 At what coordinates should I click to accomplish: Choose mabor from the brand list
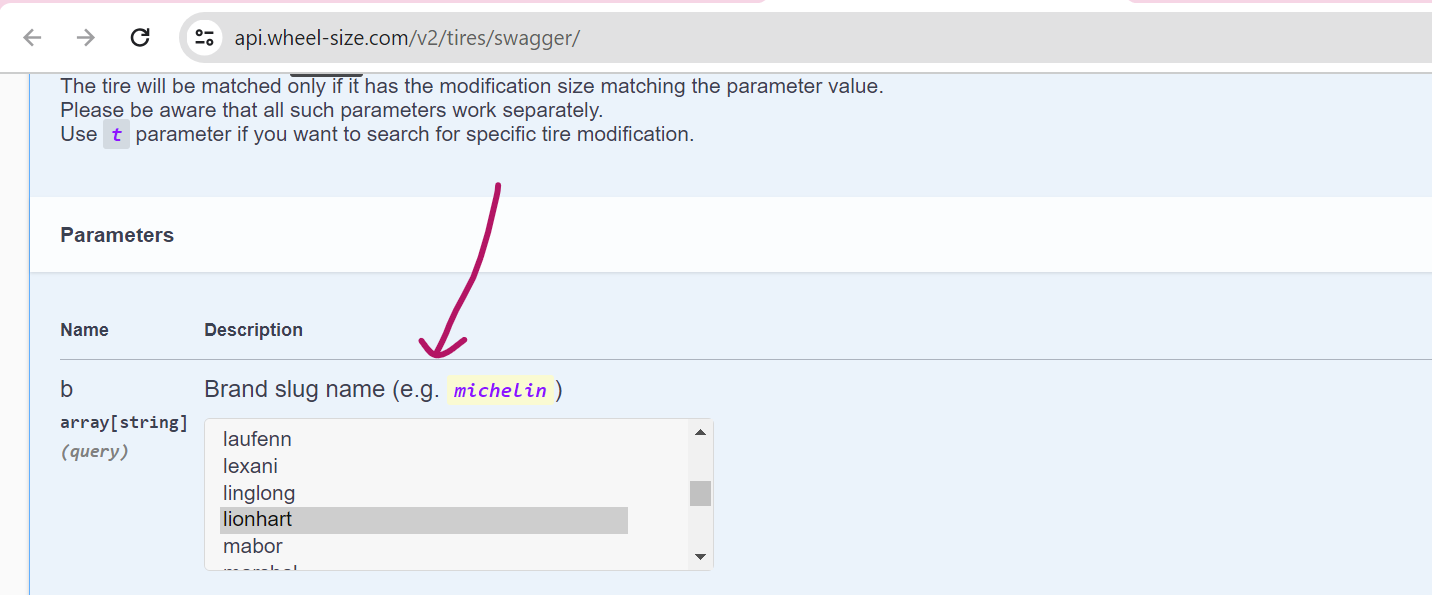[x=252, y=546]
